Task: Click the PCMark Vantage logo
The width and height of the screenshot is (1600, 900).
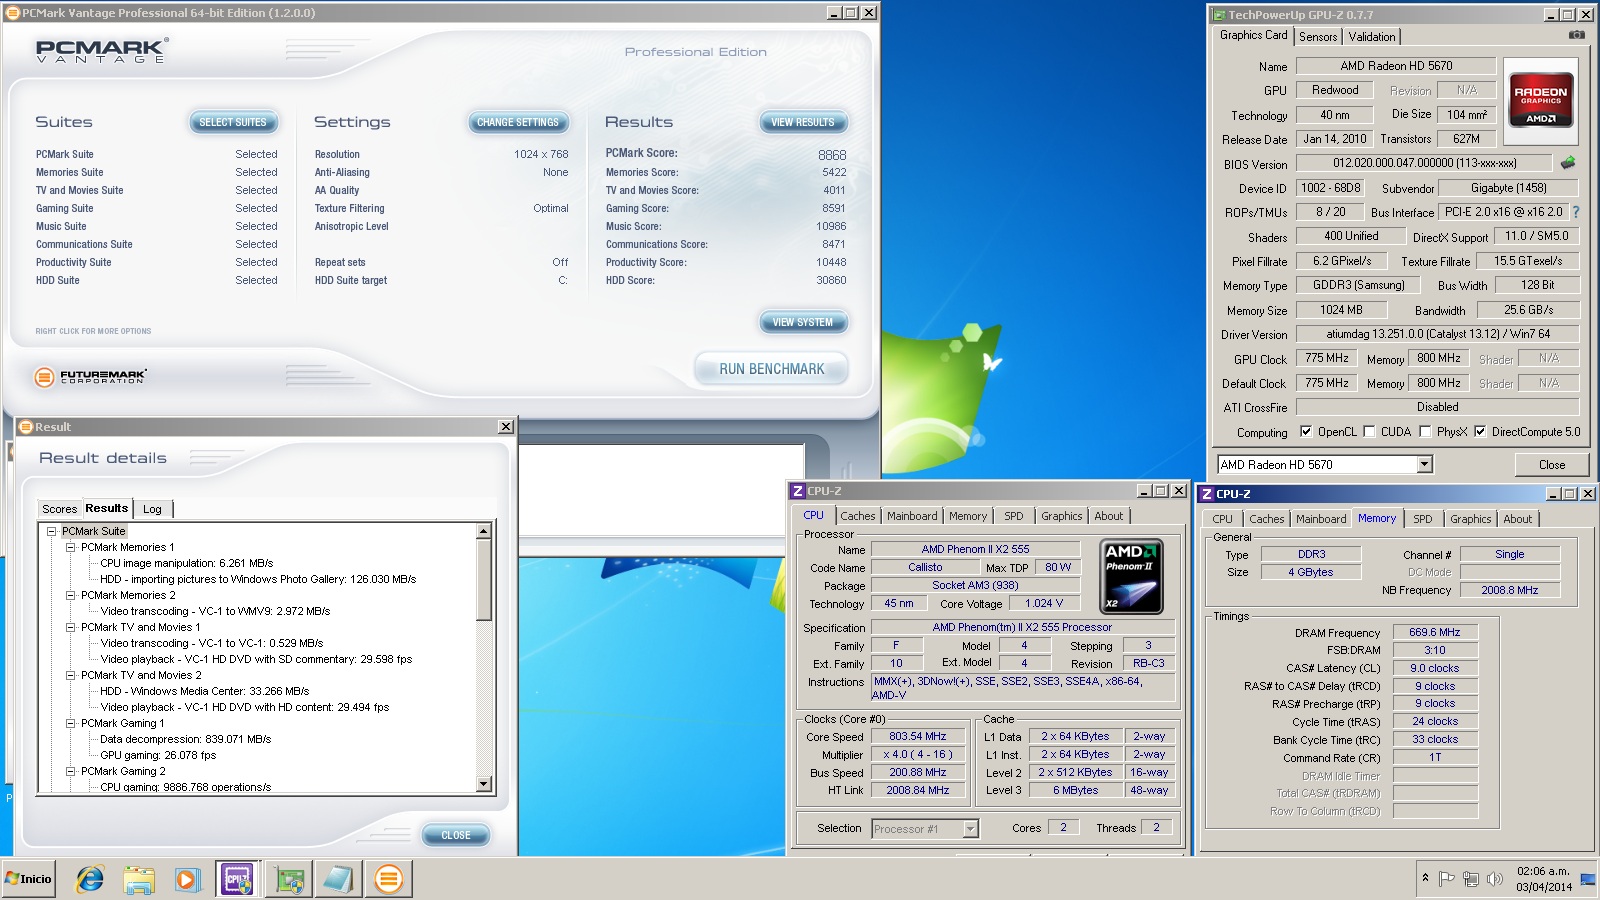Action: coord(102,51)
